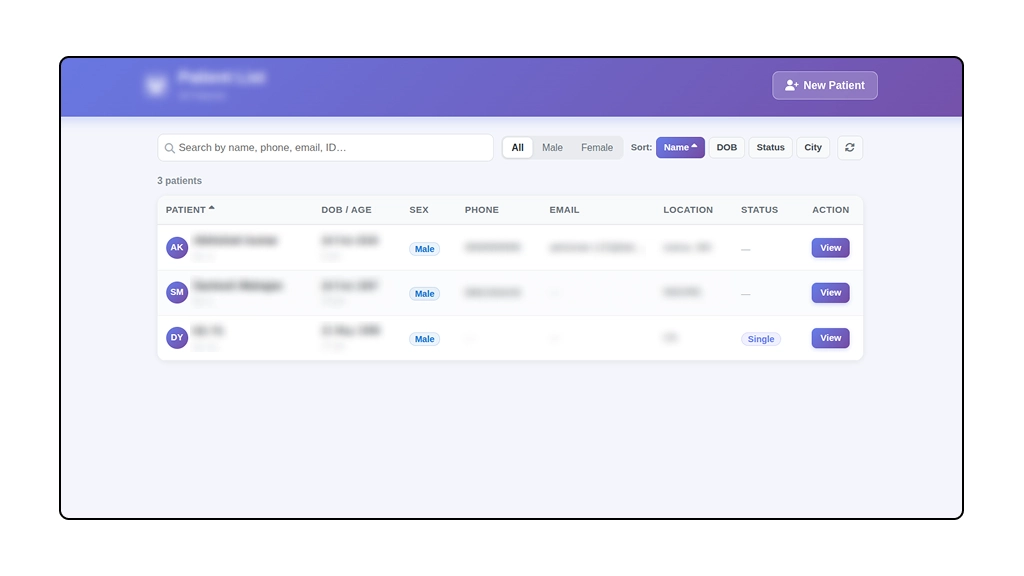The width and height of the screenshot is (1024, 576).
Task: Click the Male badge in DY row
Action: (424, 339)
